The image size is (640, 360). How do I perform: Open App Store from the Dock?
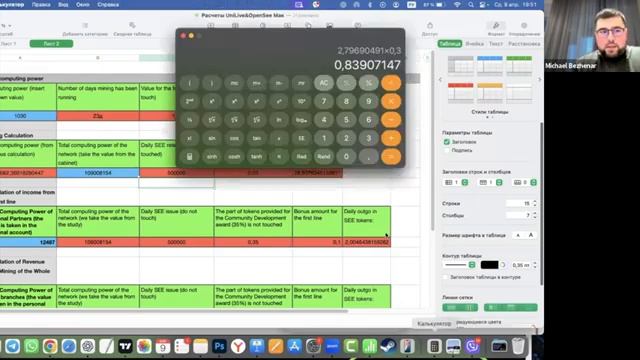click(x=294, y=347)
